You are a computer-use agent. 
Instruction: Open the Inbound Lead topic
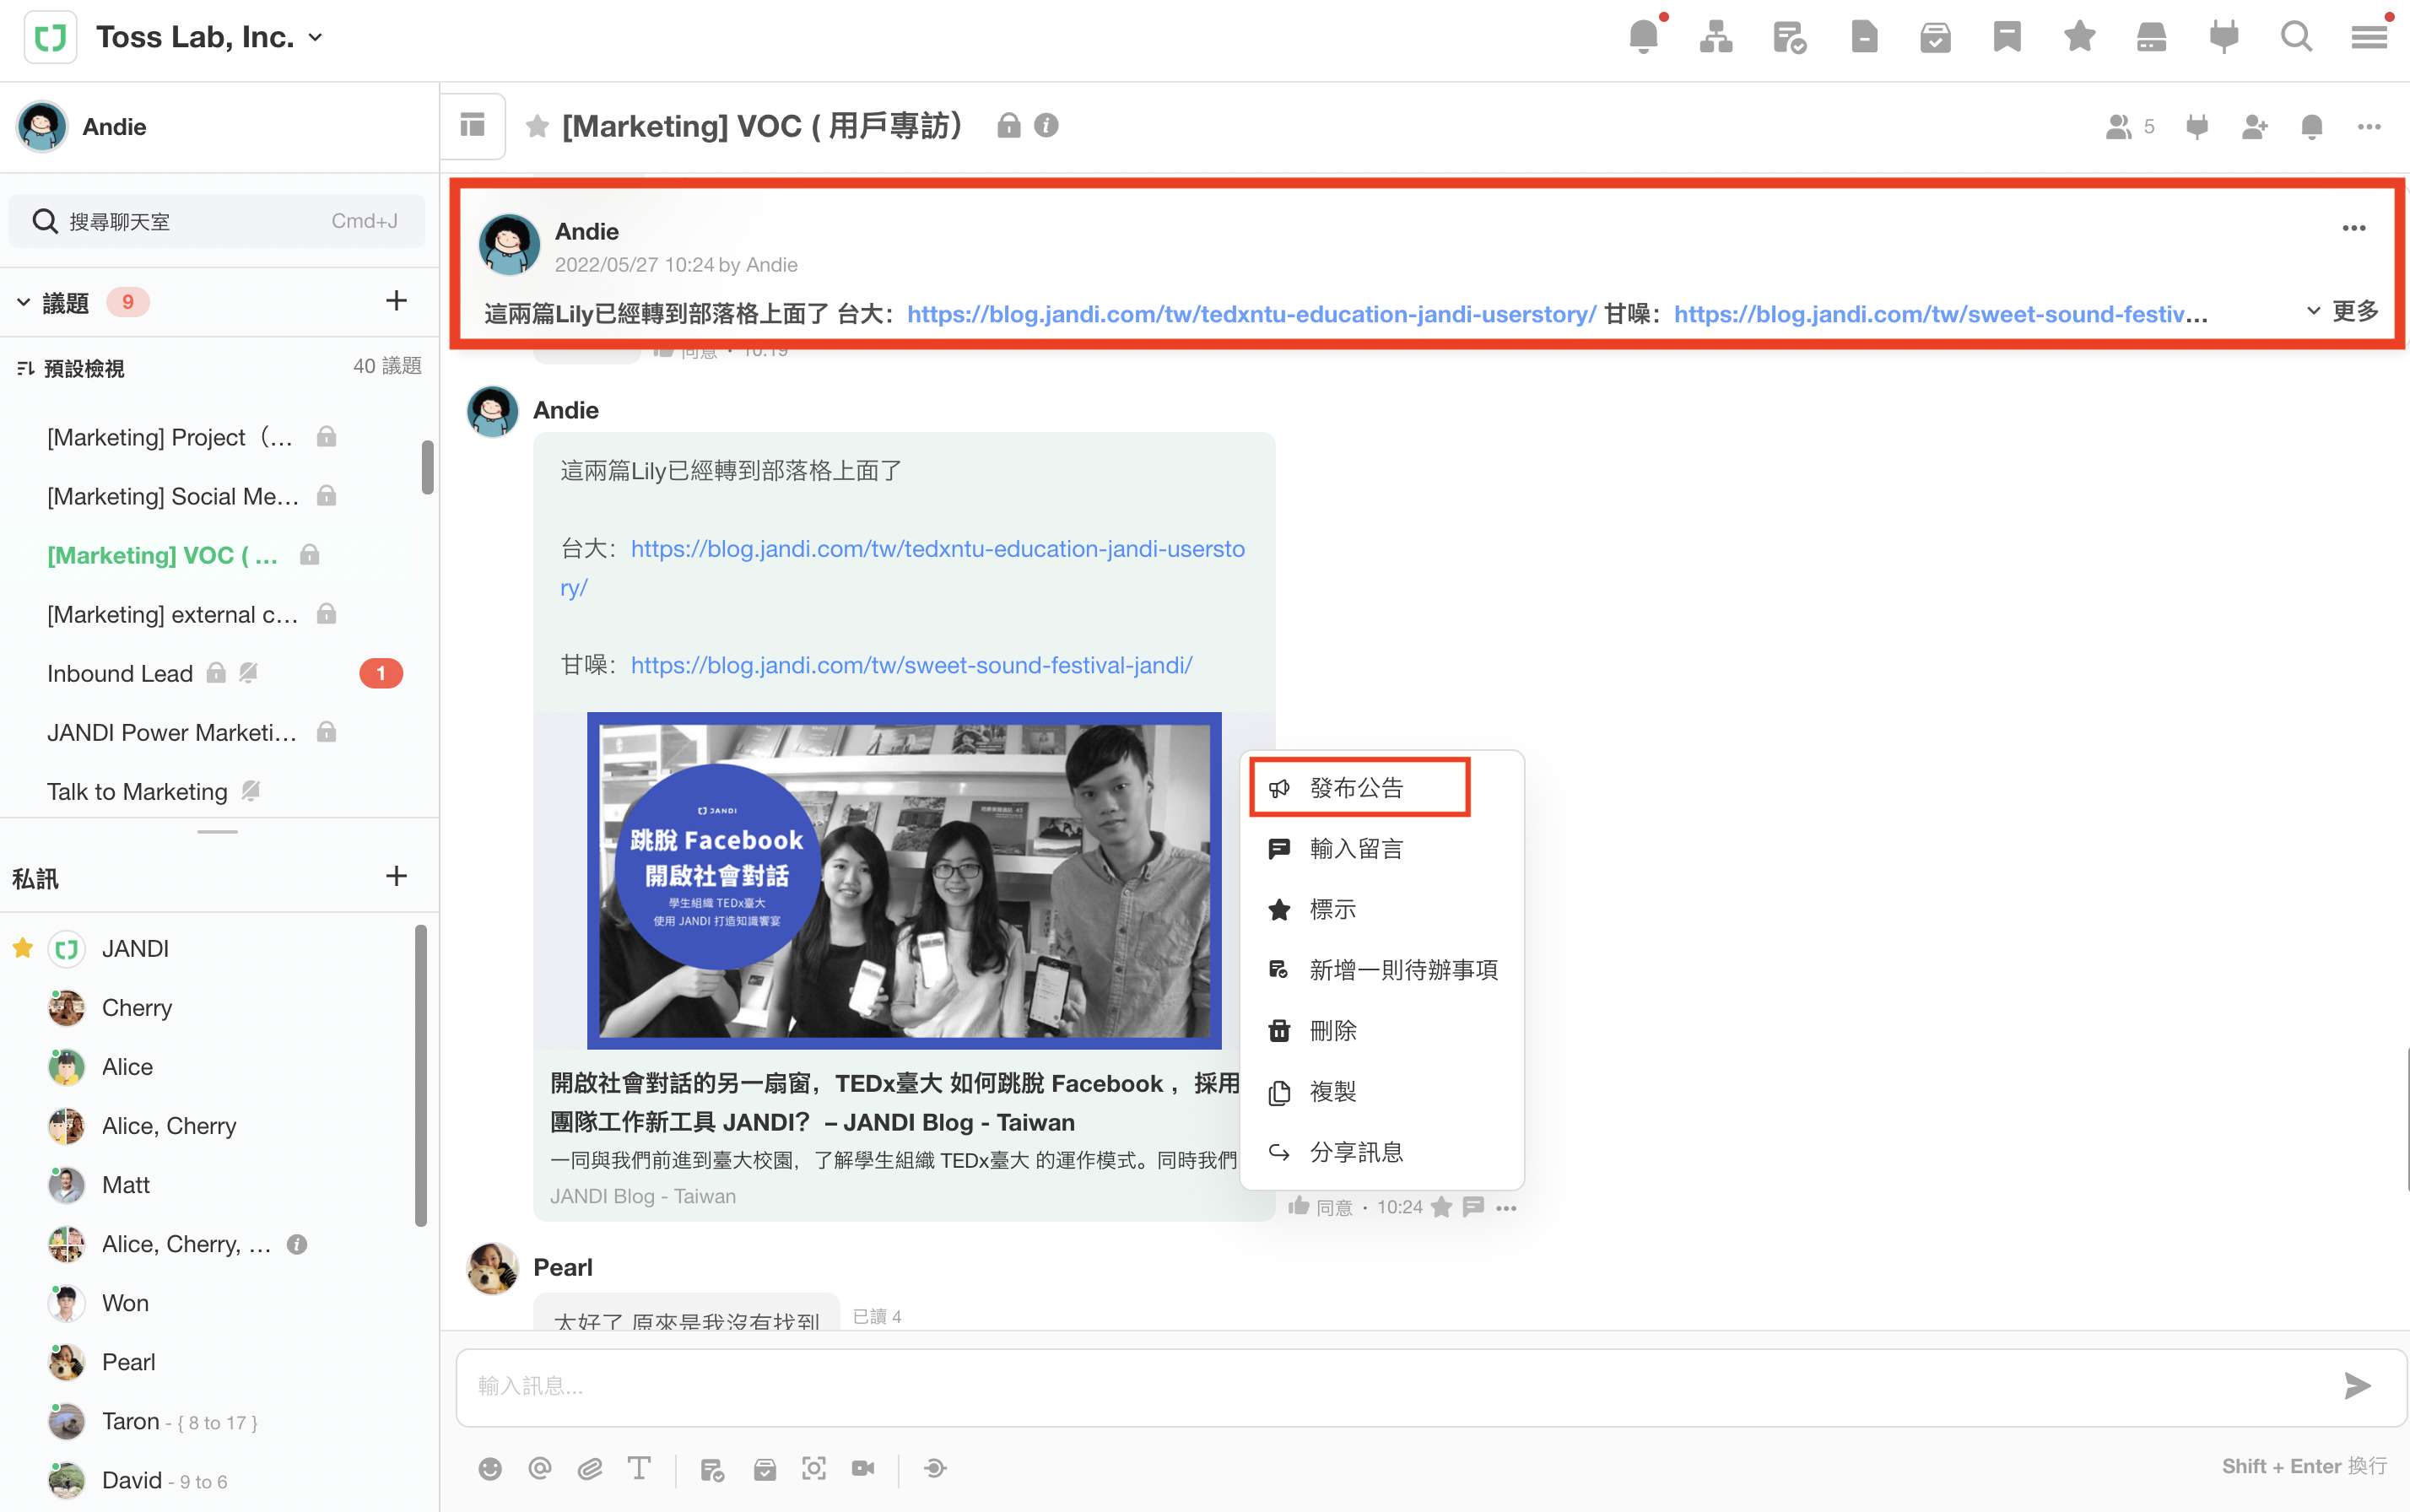(120, 673)
